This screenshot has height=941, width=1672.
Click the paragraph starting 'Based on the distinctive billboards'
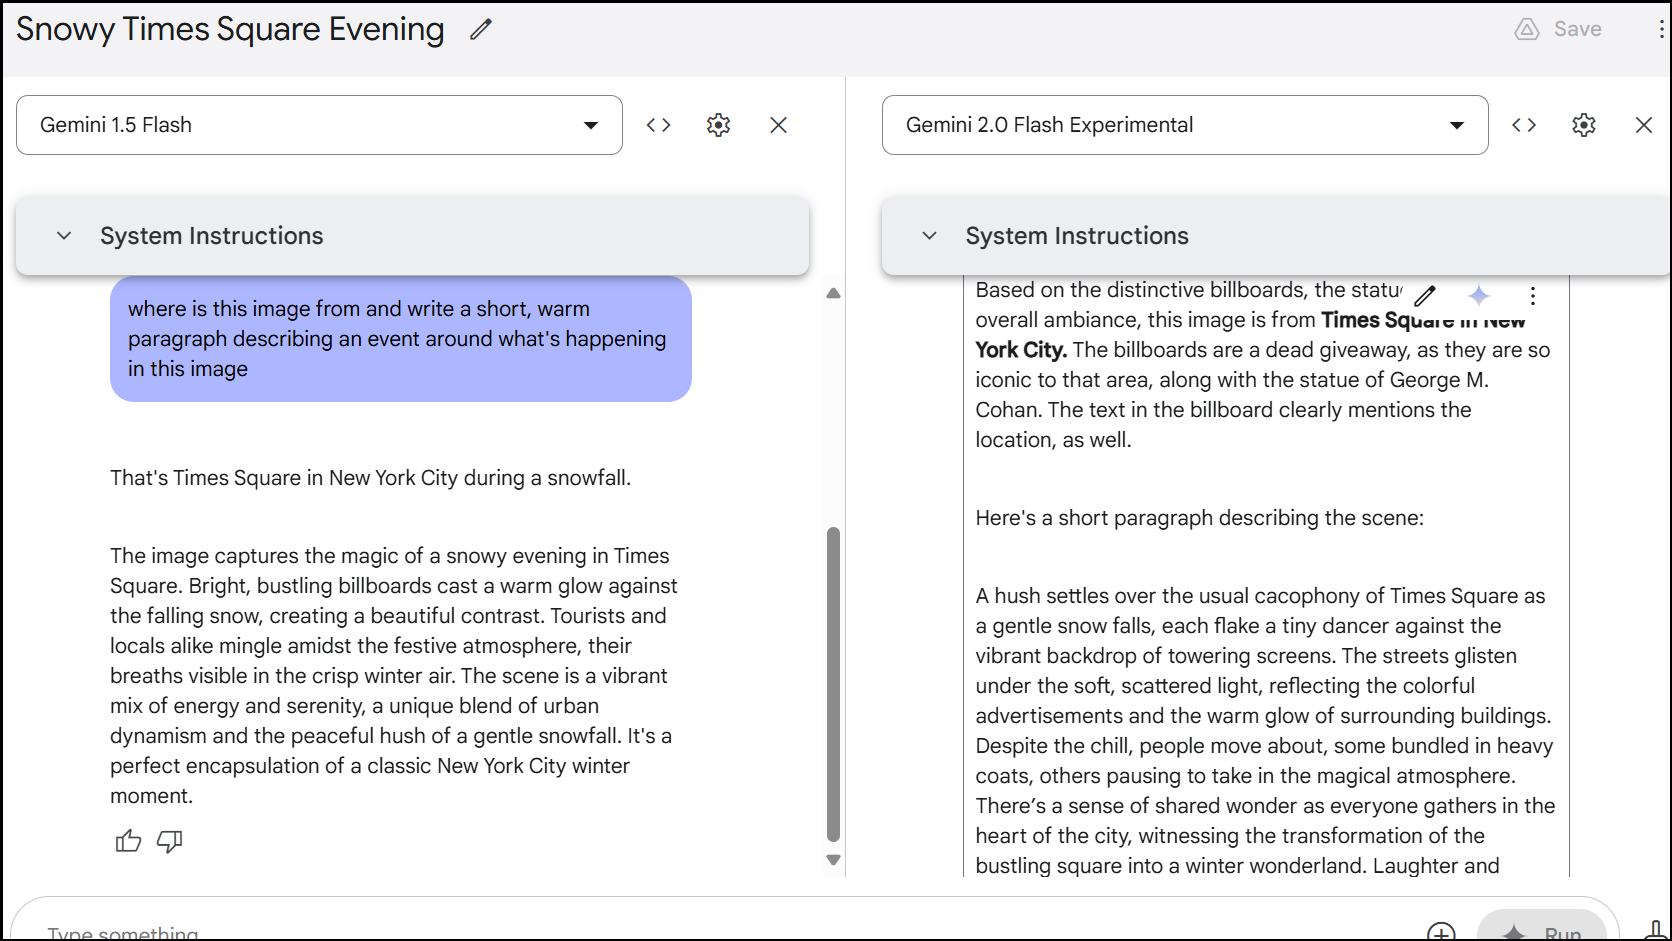point(1263,365)
